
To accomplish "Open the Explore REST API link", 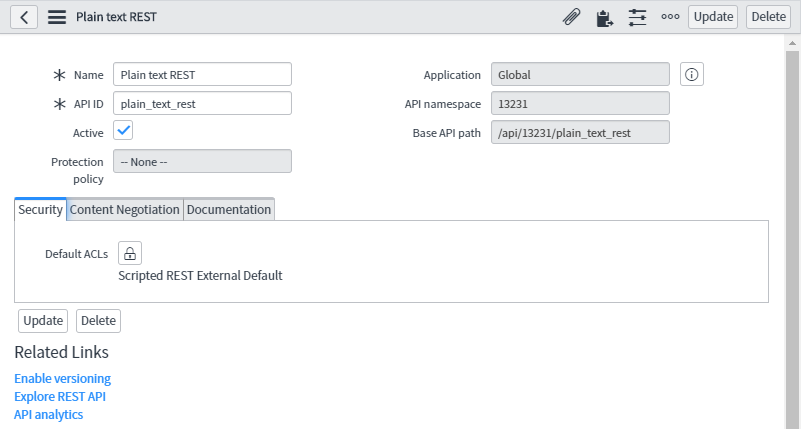I will coord(60,396).
